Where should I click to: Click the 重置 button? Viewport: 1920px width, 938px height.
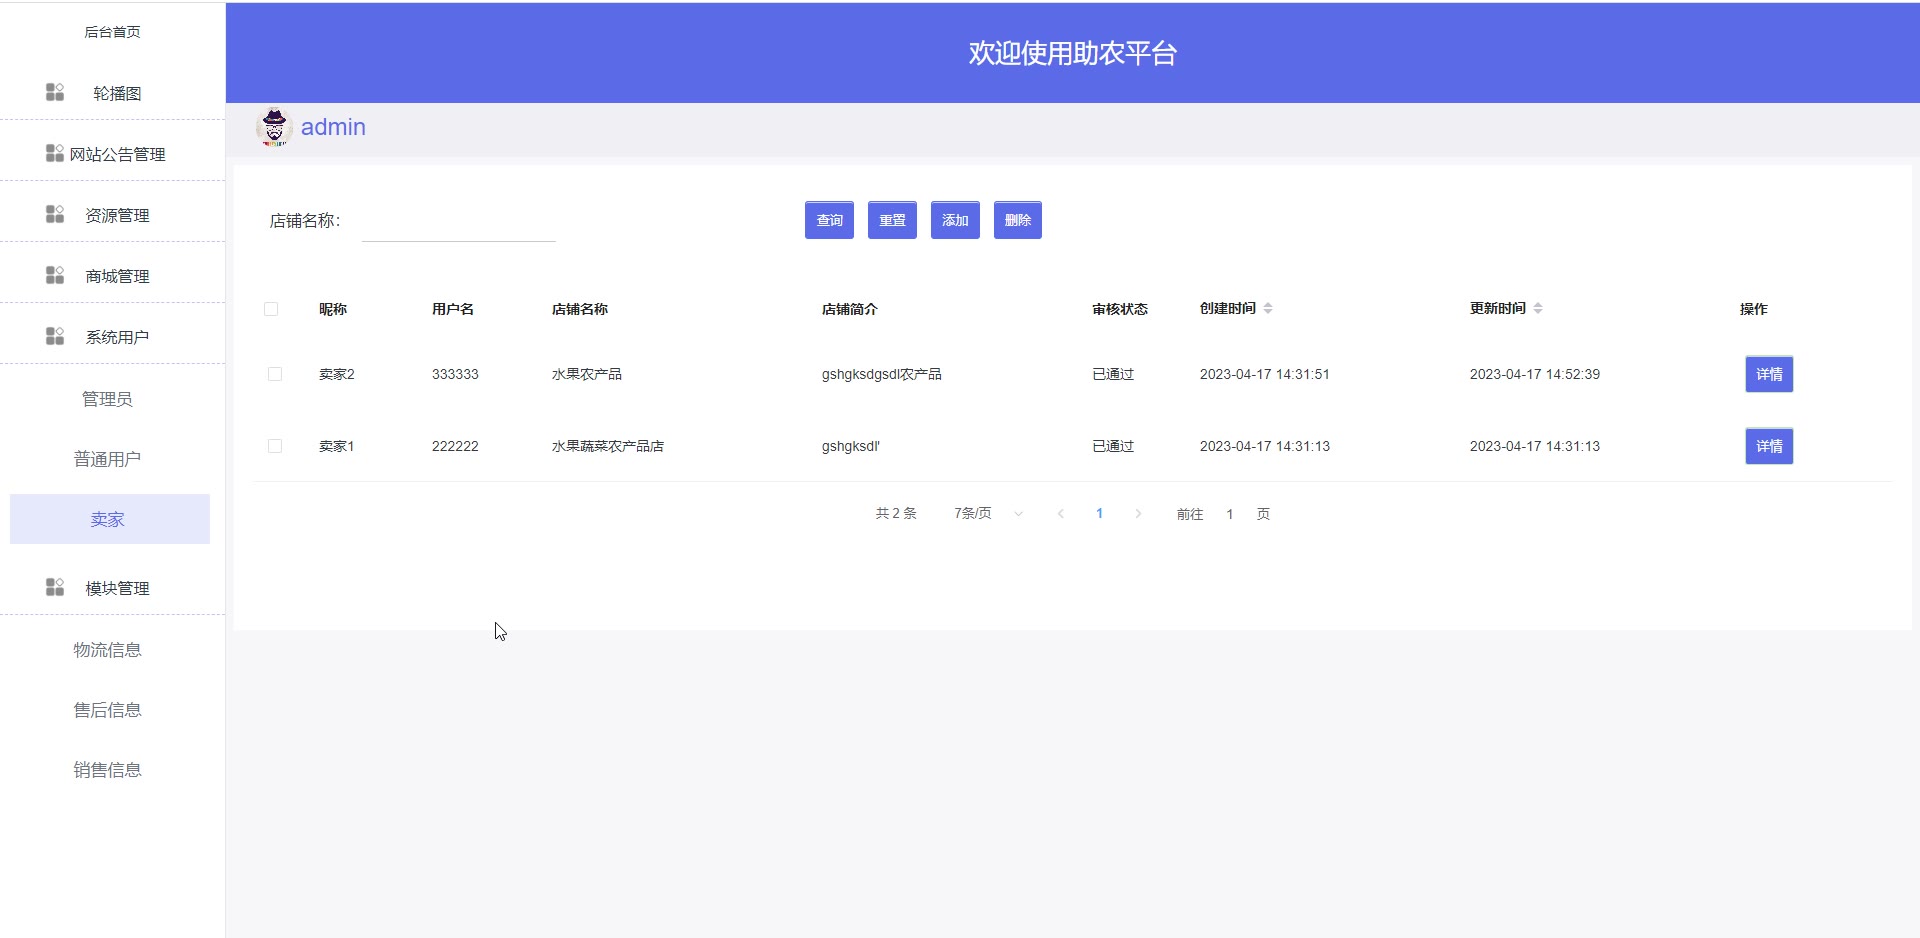(x=892, y=220)
